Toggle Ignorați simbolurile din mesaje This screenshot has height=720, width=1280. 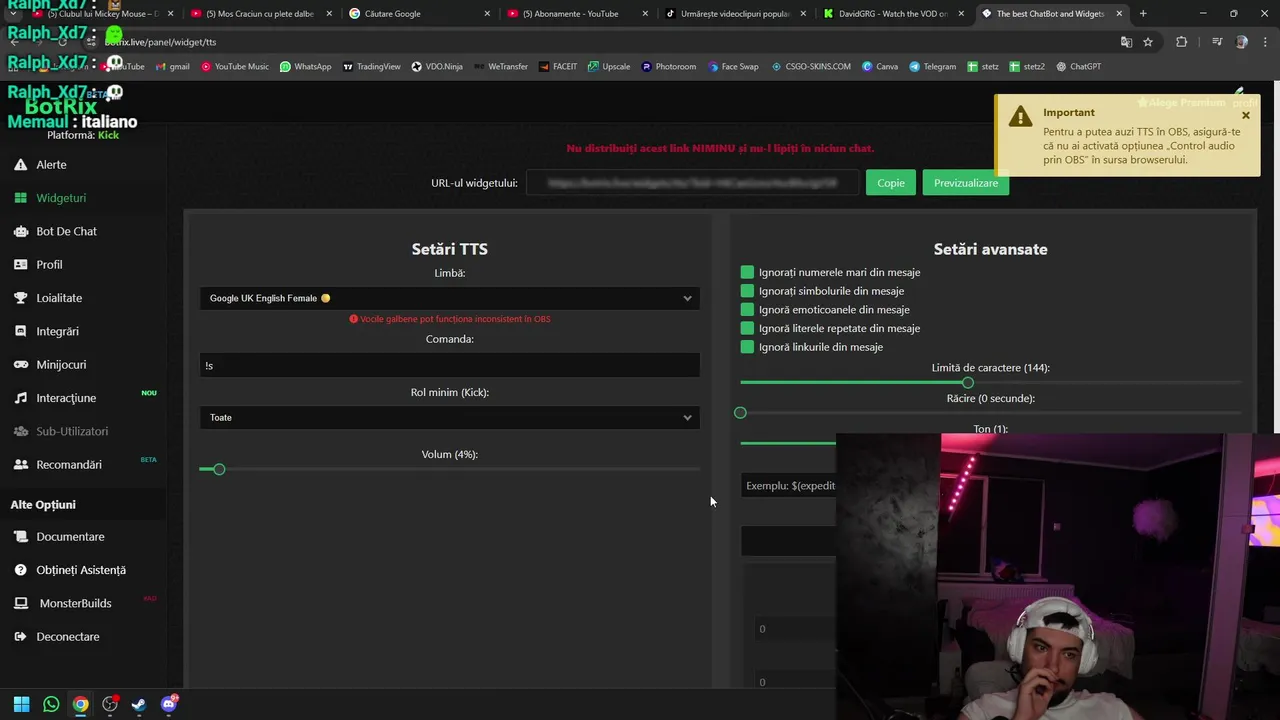pyautogui.click(x=747, y=291)
